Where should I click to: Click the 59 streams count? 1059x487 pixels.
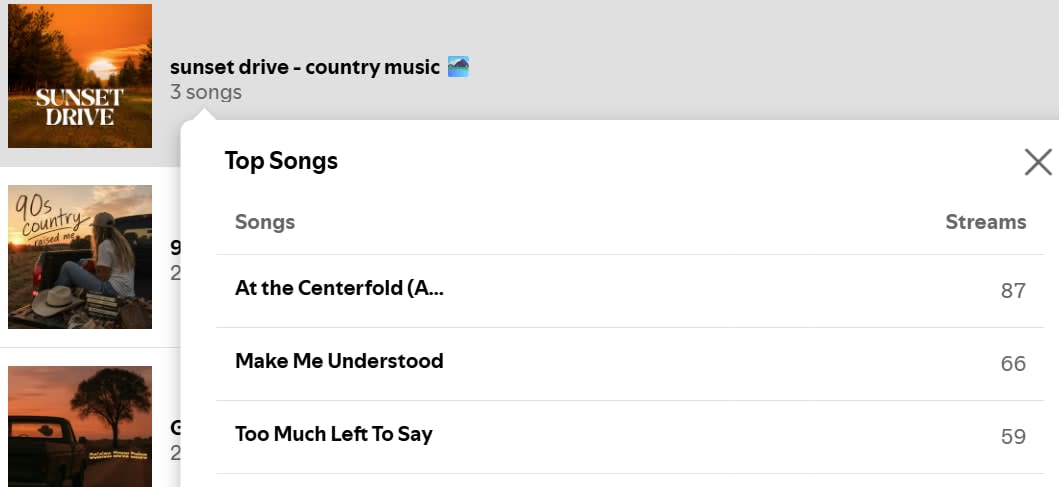[1014, 437]
